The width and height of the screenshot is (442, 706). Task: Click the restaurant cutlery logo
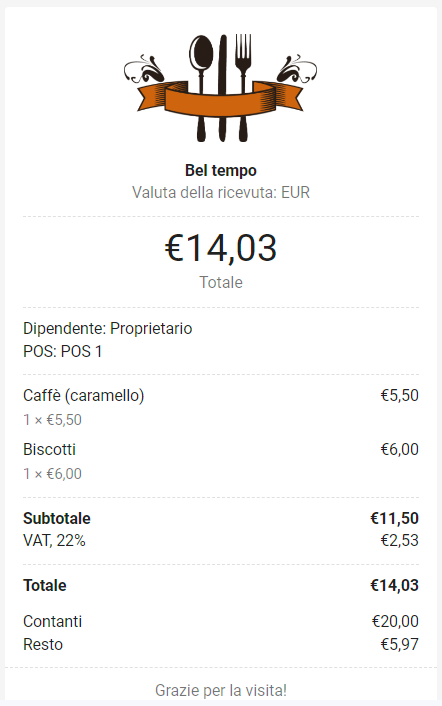[x=221, y=88]
